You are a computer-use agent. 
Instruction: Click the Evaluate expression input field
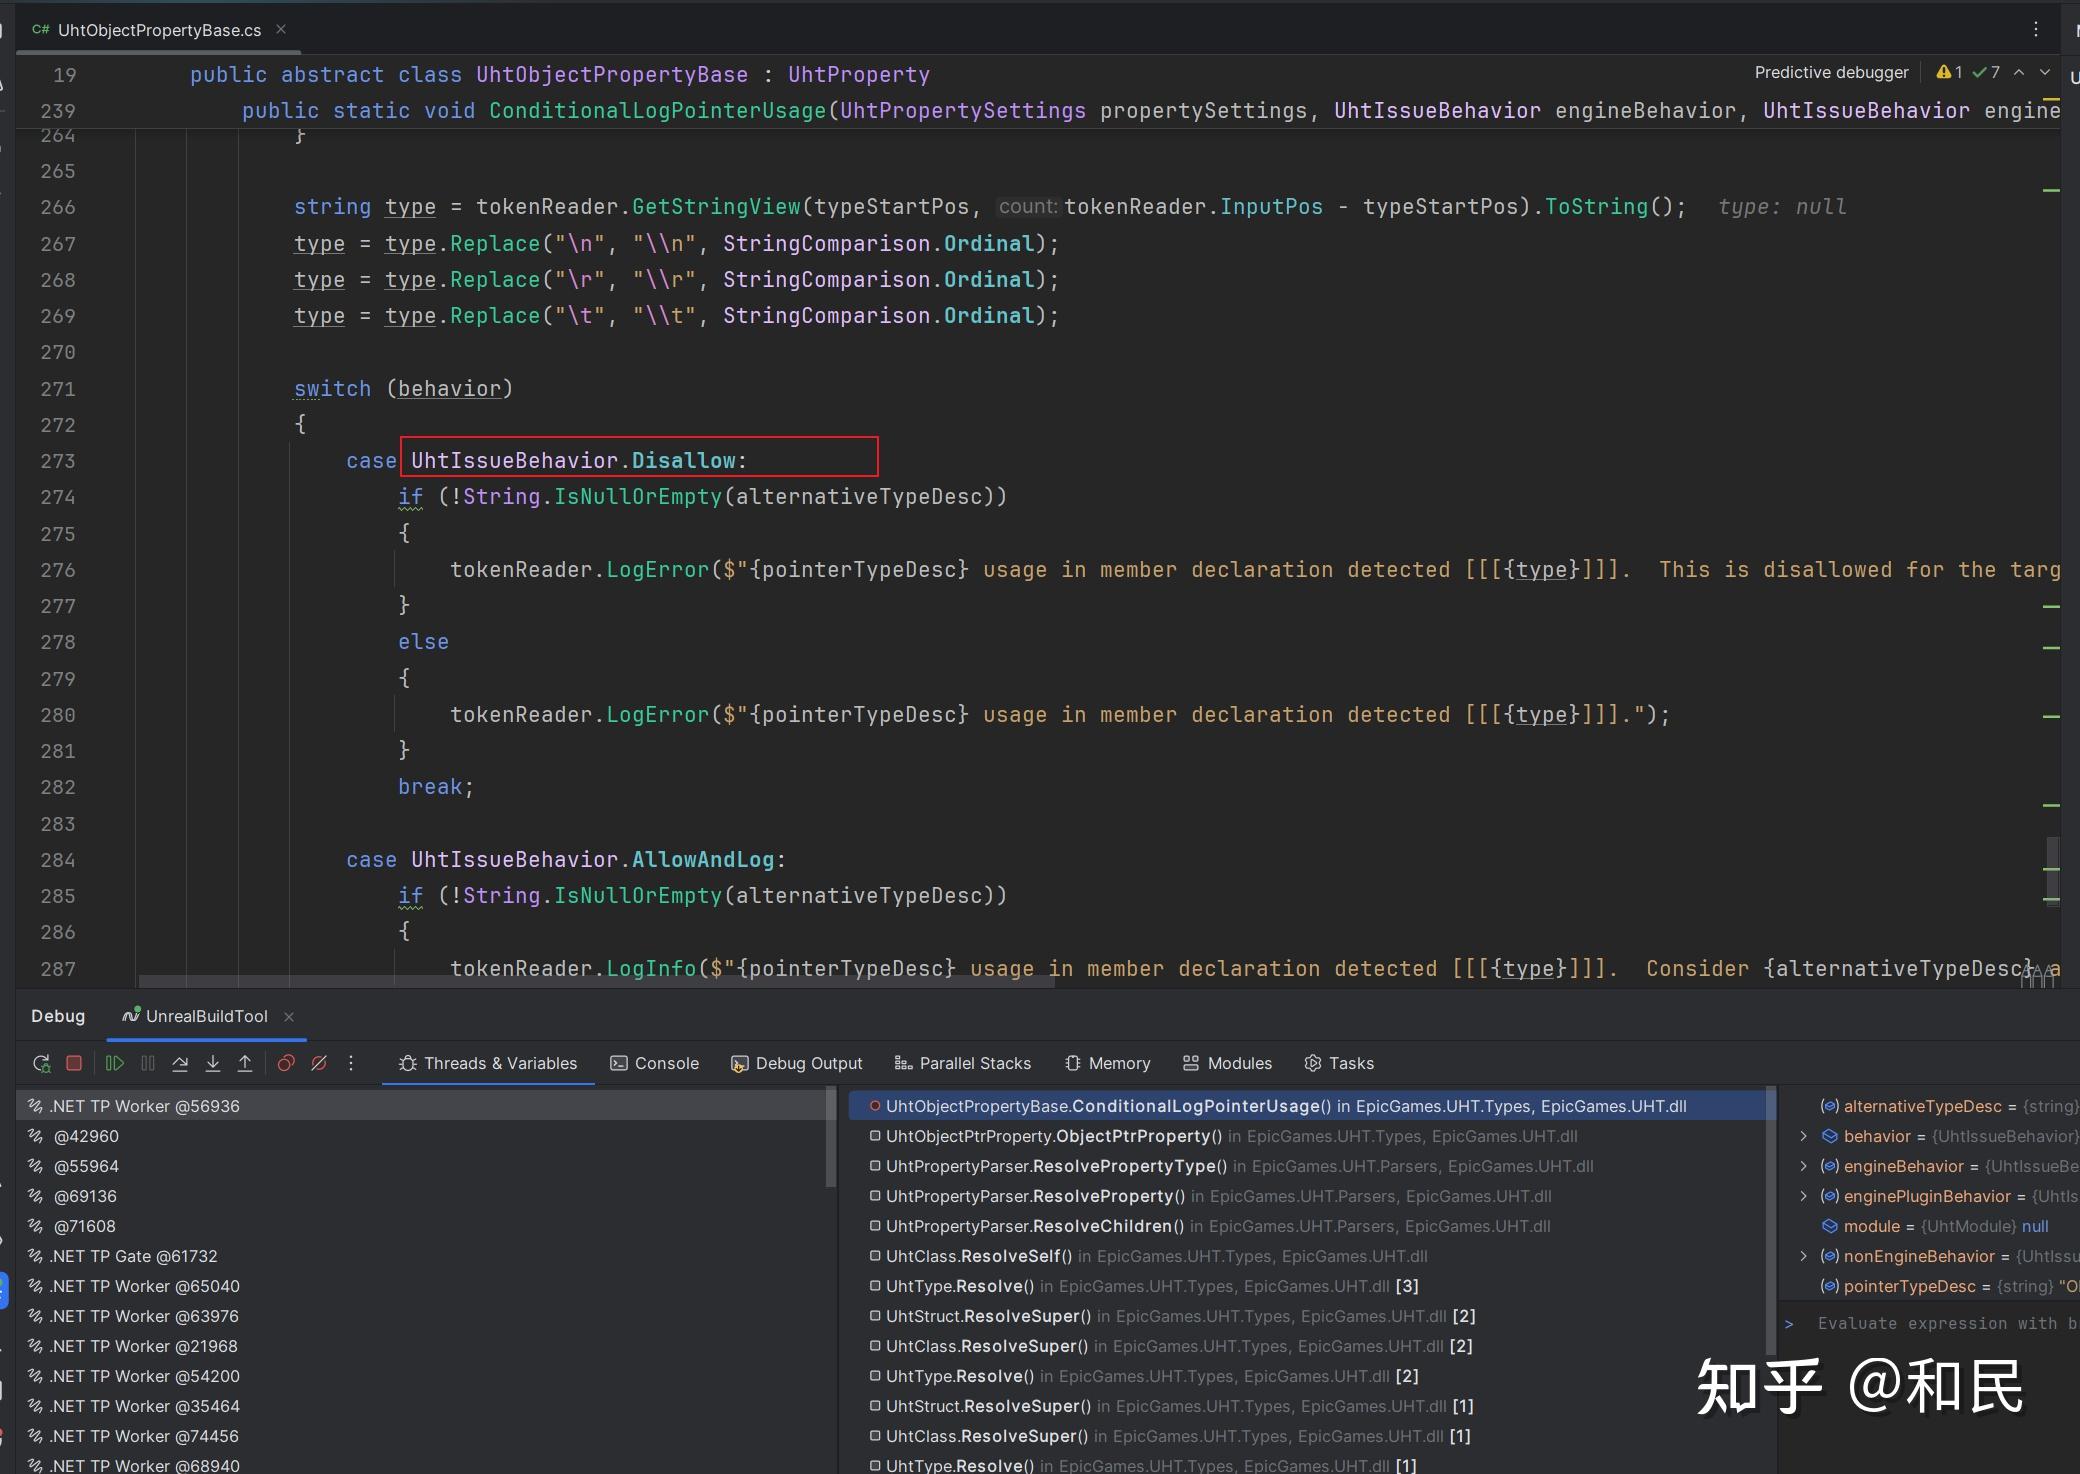click(1940, 1323)
